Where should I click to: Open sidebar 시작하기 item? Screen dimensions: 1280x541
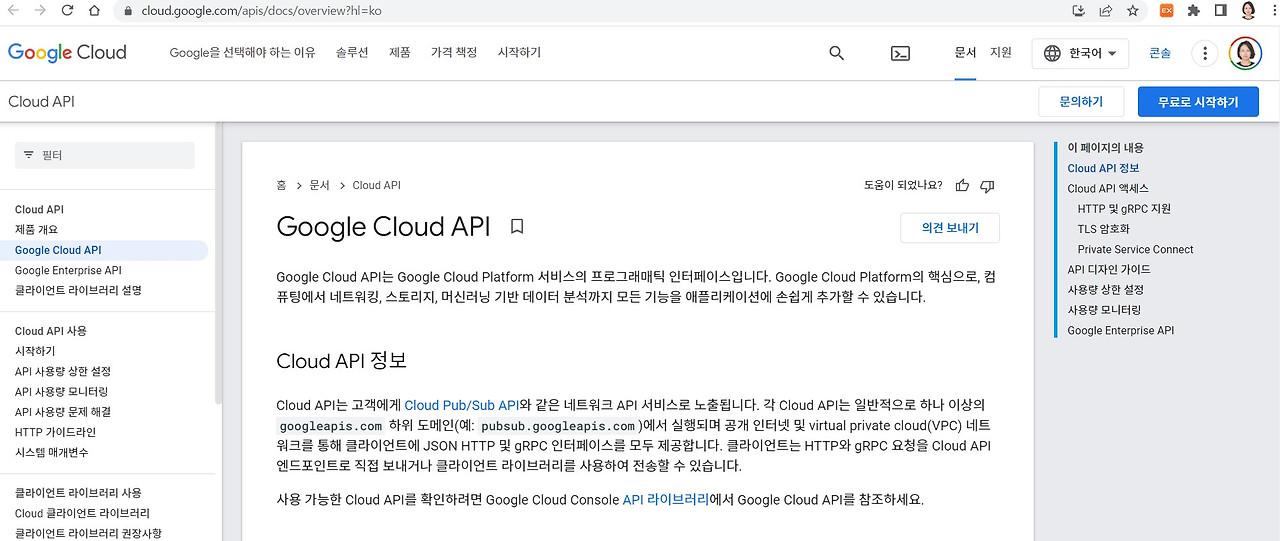[35, 351]
